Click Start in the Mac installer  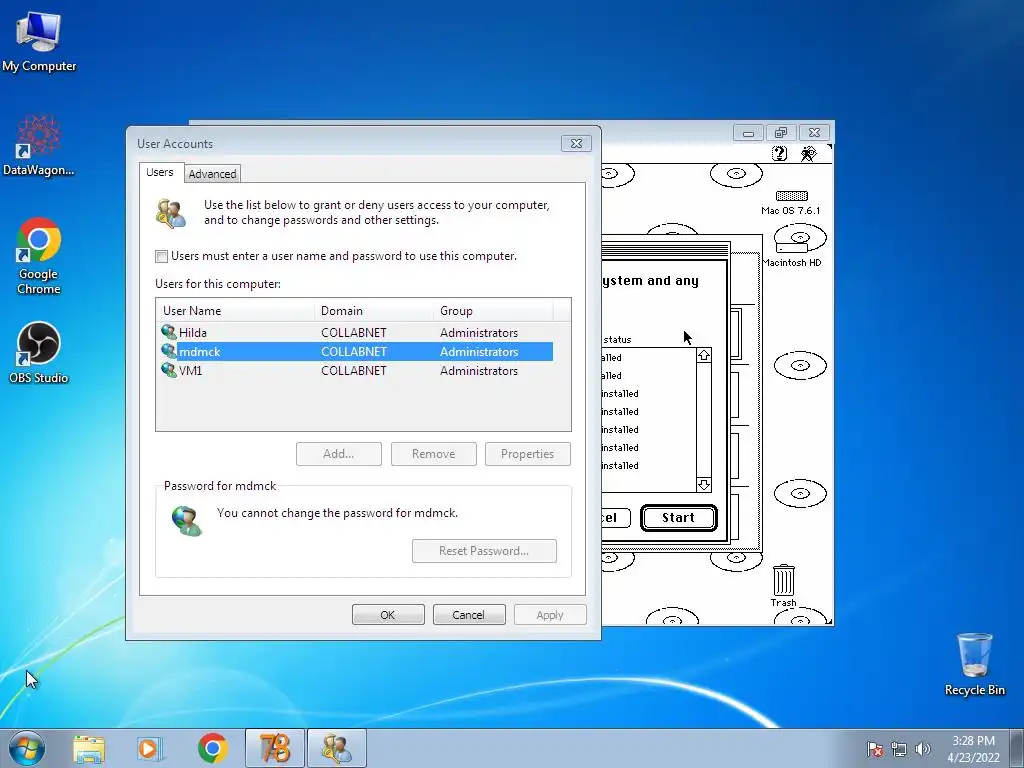coord(679,517)
